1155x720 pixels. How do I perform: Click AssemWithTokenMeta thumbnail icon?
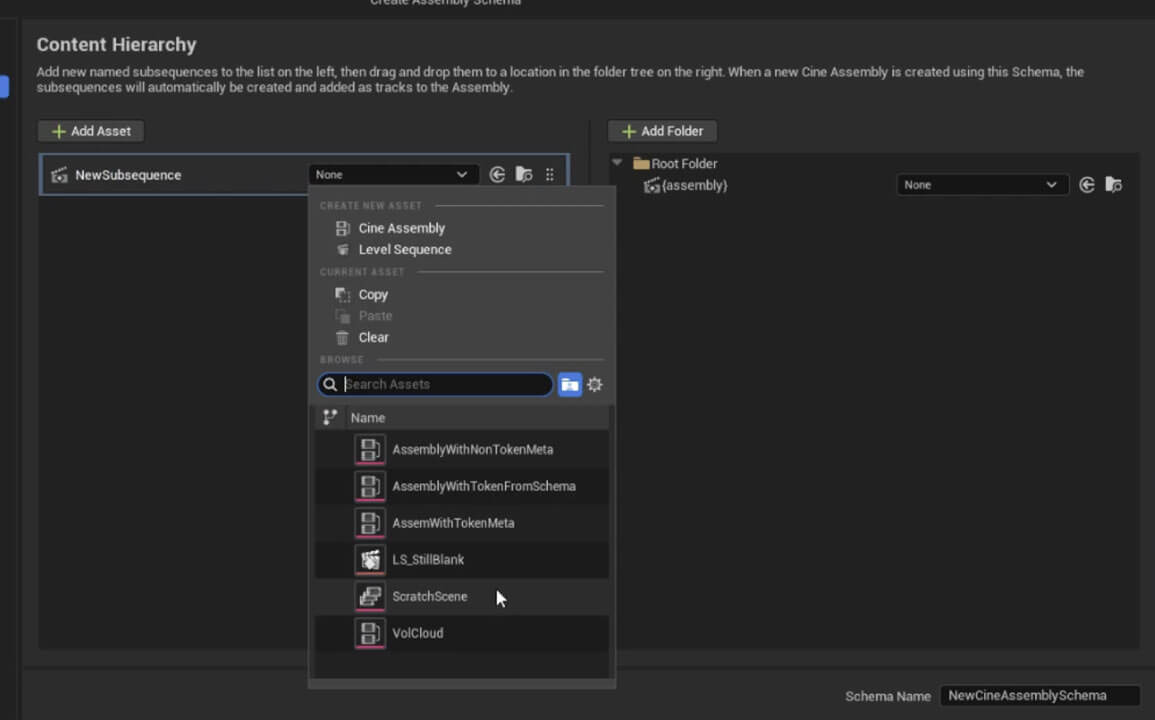click(370, 523)
